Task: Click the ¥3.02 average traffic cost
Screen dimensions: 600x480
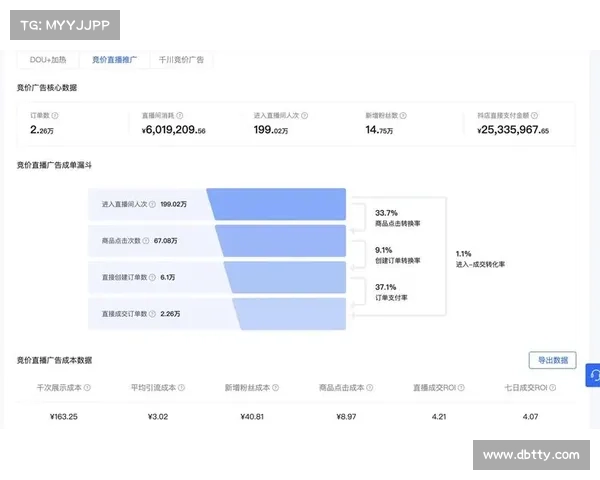Action: click(x=158, y=416)
